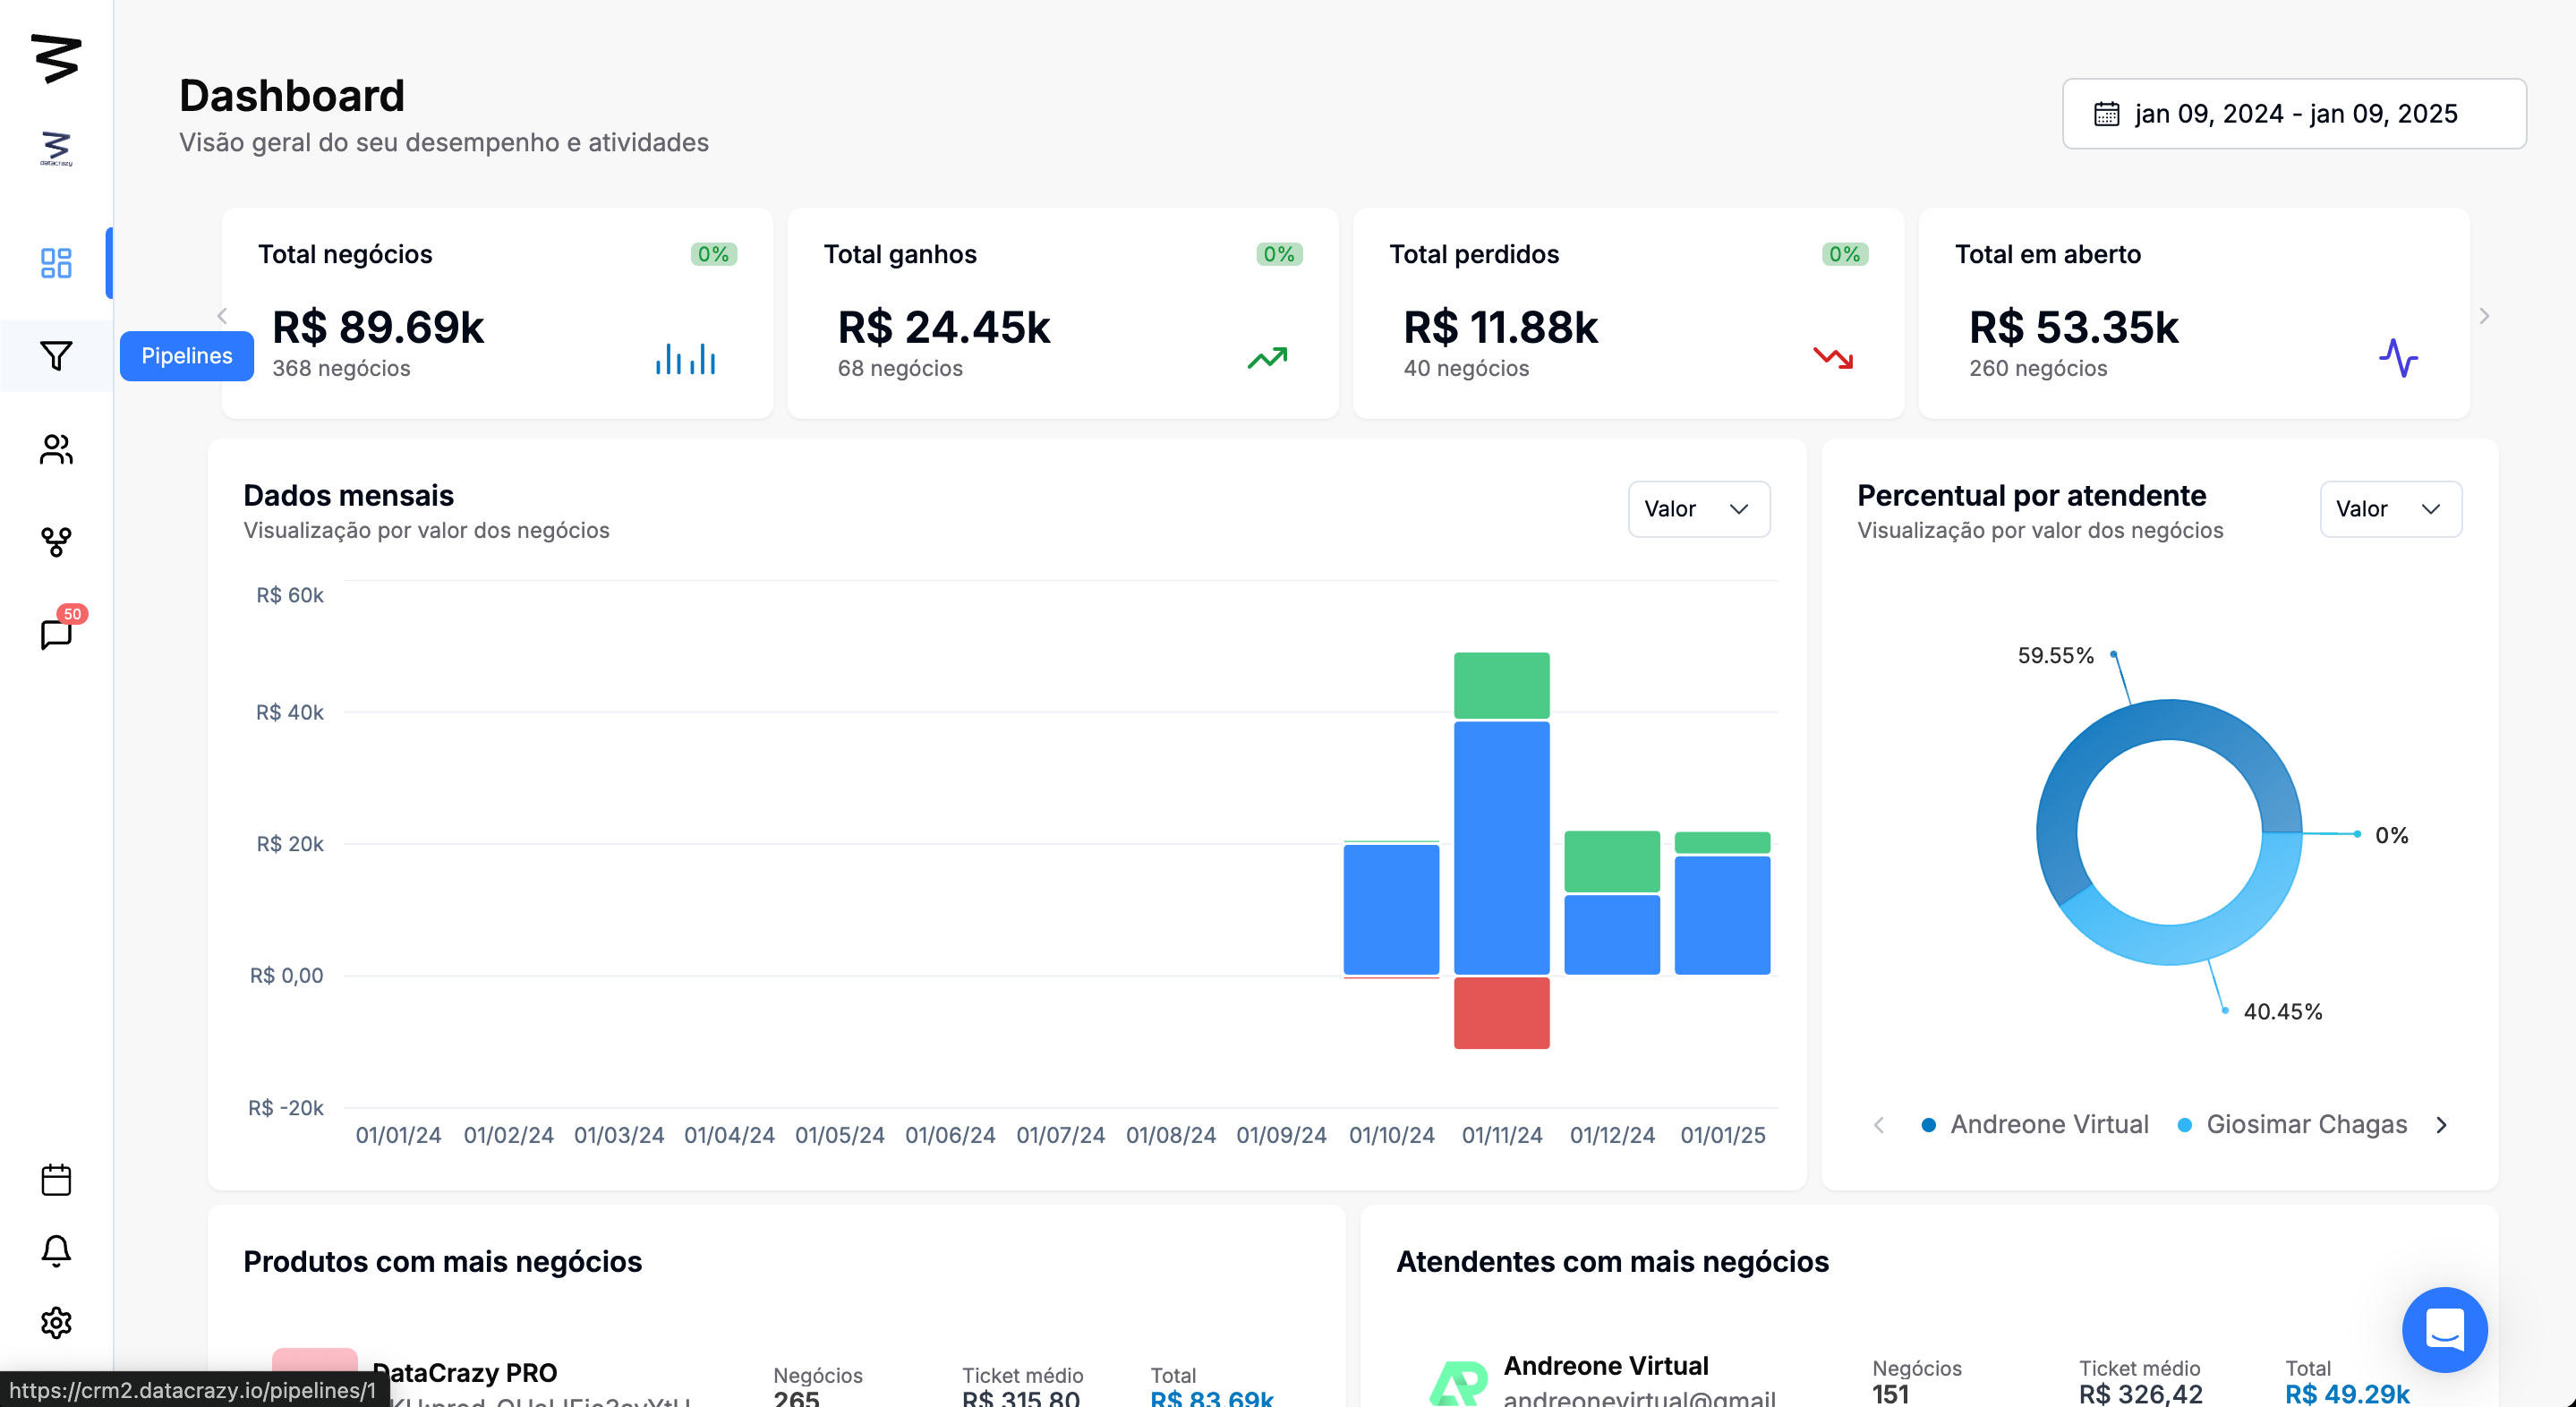This screenshot has width=2576, height=1407.
Task: Open the automation flow nodes icon
Action: pos(56,542)
